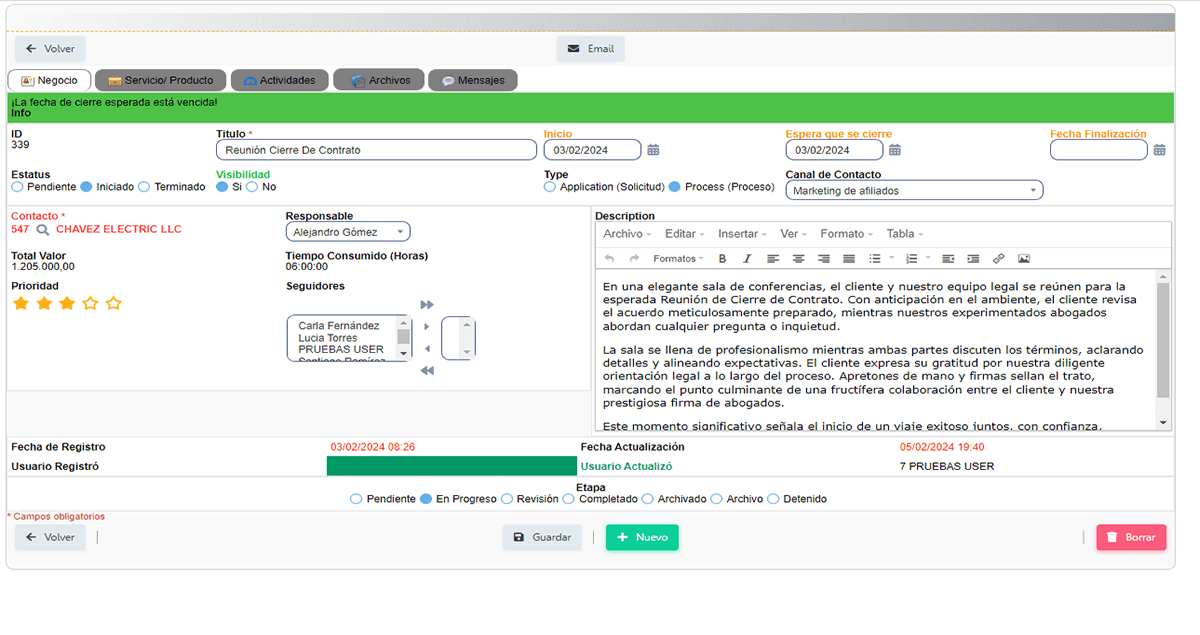Screen dimensions: 1200x635
Task: Click the Título input field
Action: (x=376, y=150)
